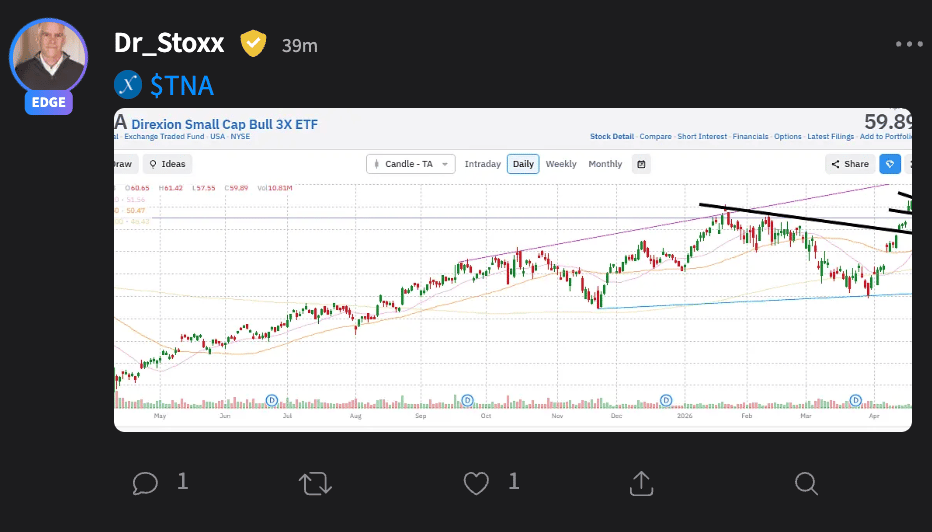Viewport: 932px width, 532px height.
Task: Open the three-dot post options menu
Action: [x=909, y=44]
